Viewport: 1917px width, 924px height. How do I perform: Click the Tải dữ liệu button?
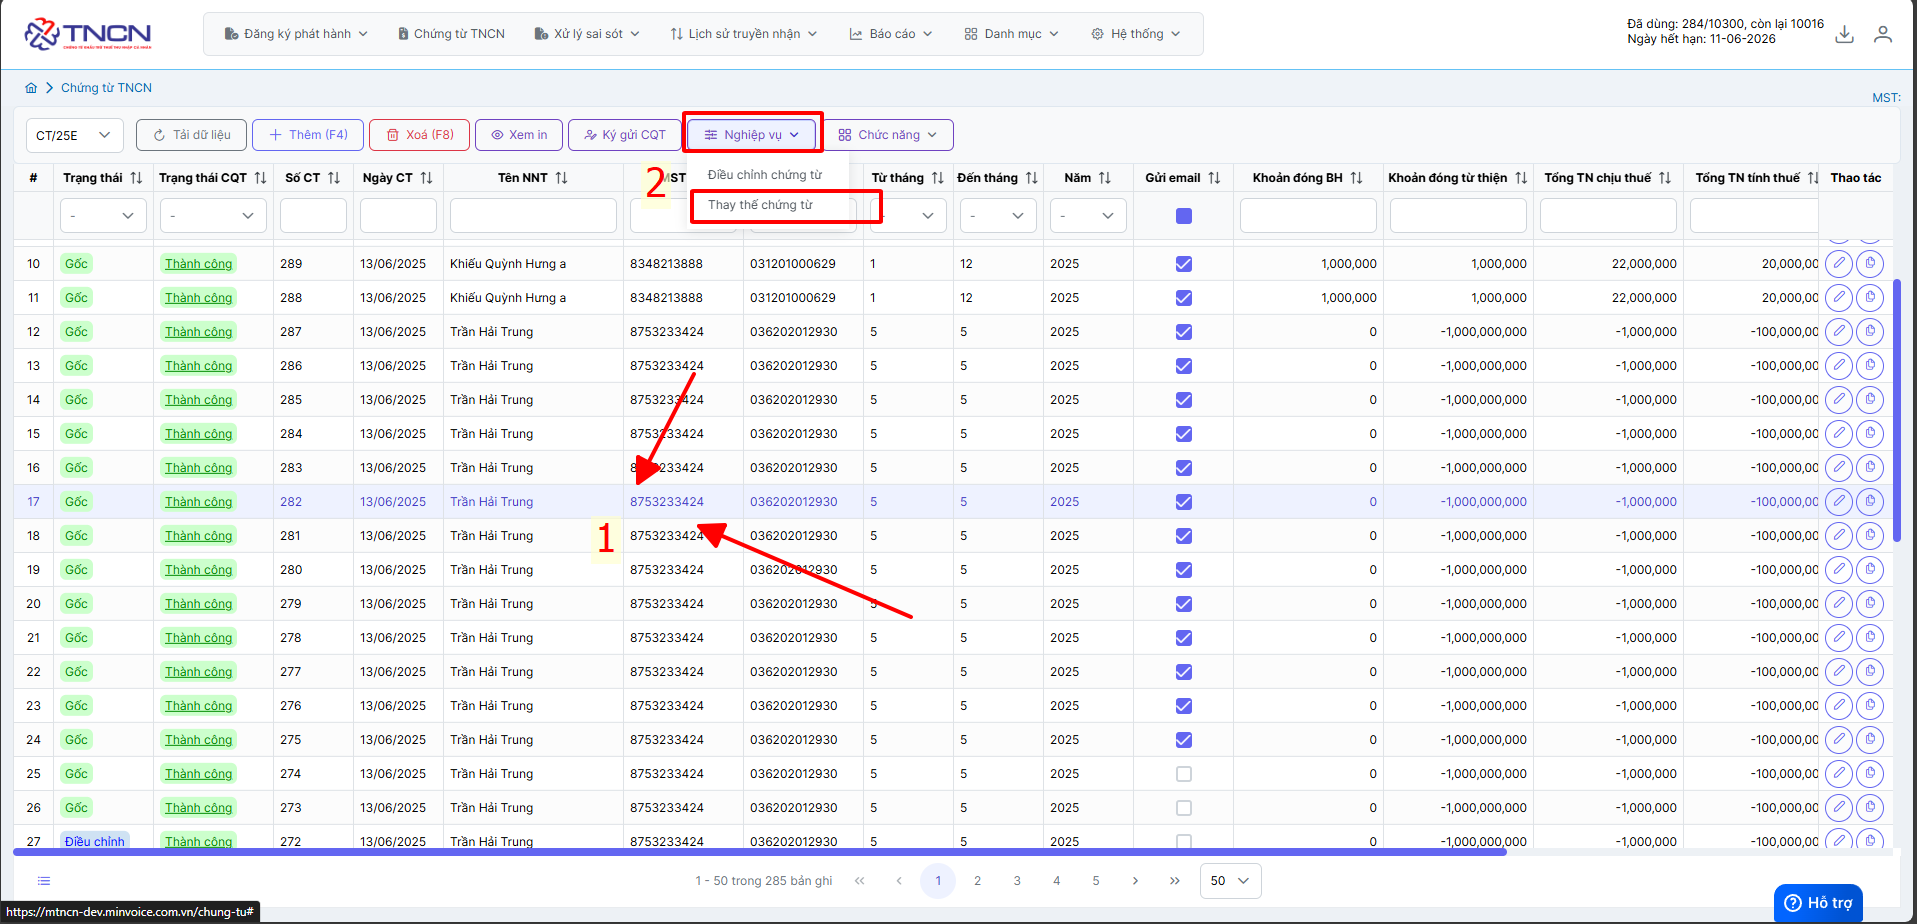191,135
